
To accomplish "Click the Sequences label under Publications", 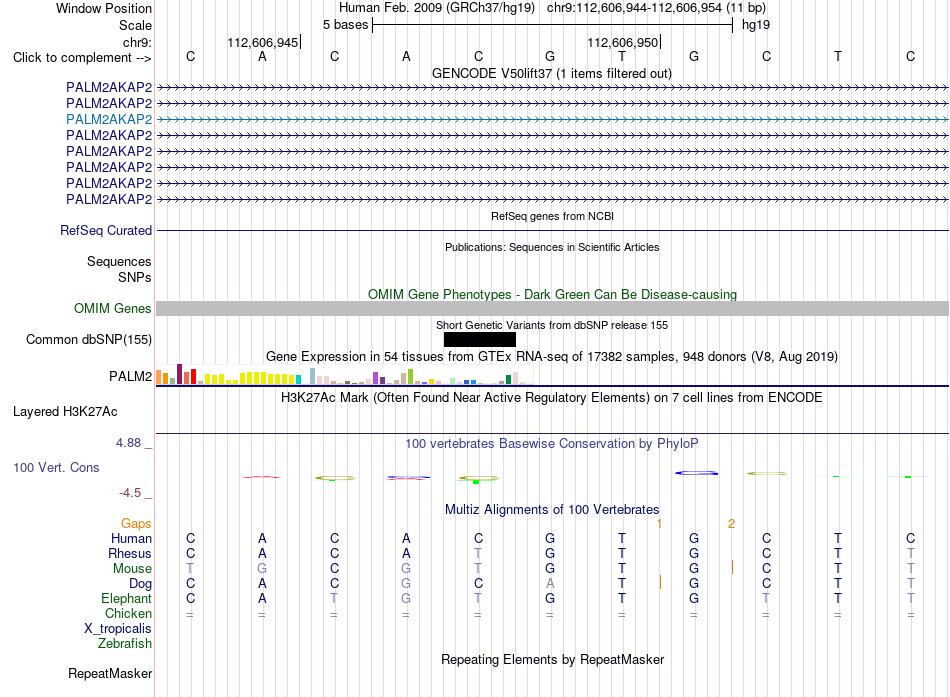I will [119, 261].
